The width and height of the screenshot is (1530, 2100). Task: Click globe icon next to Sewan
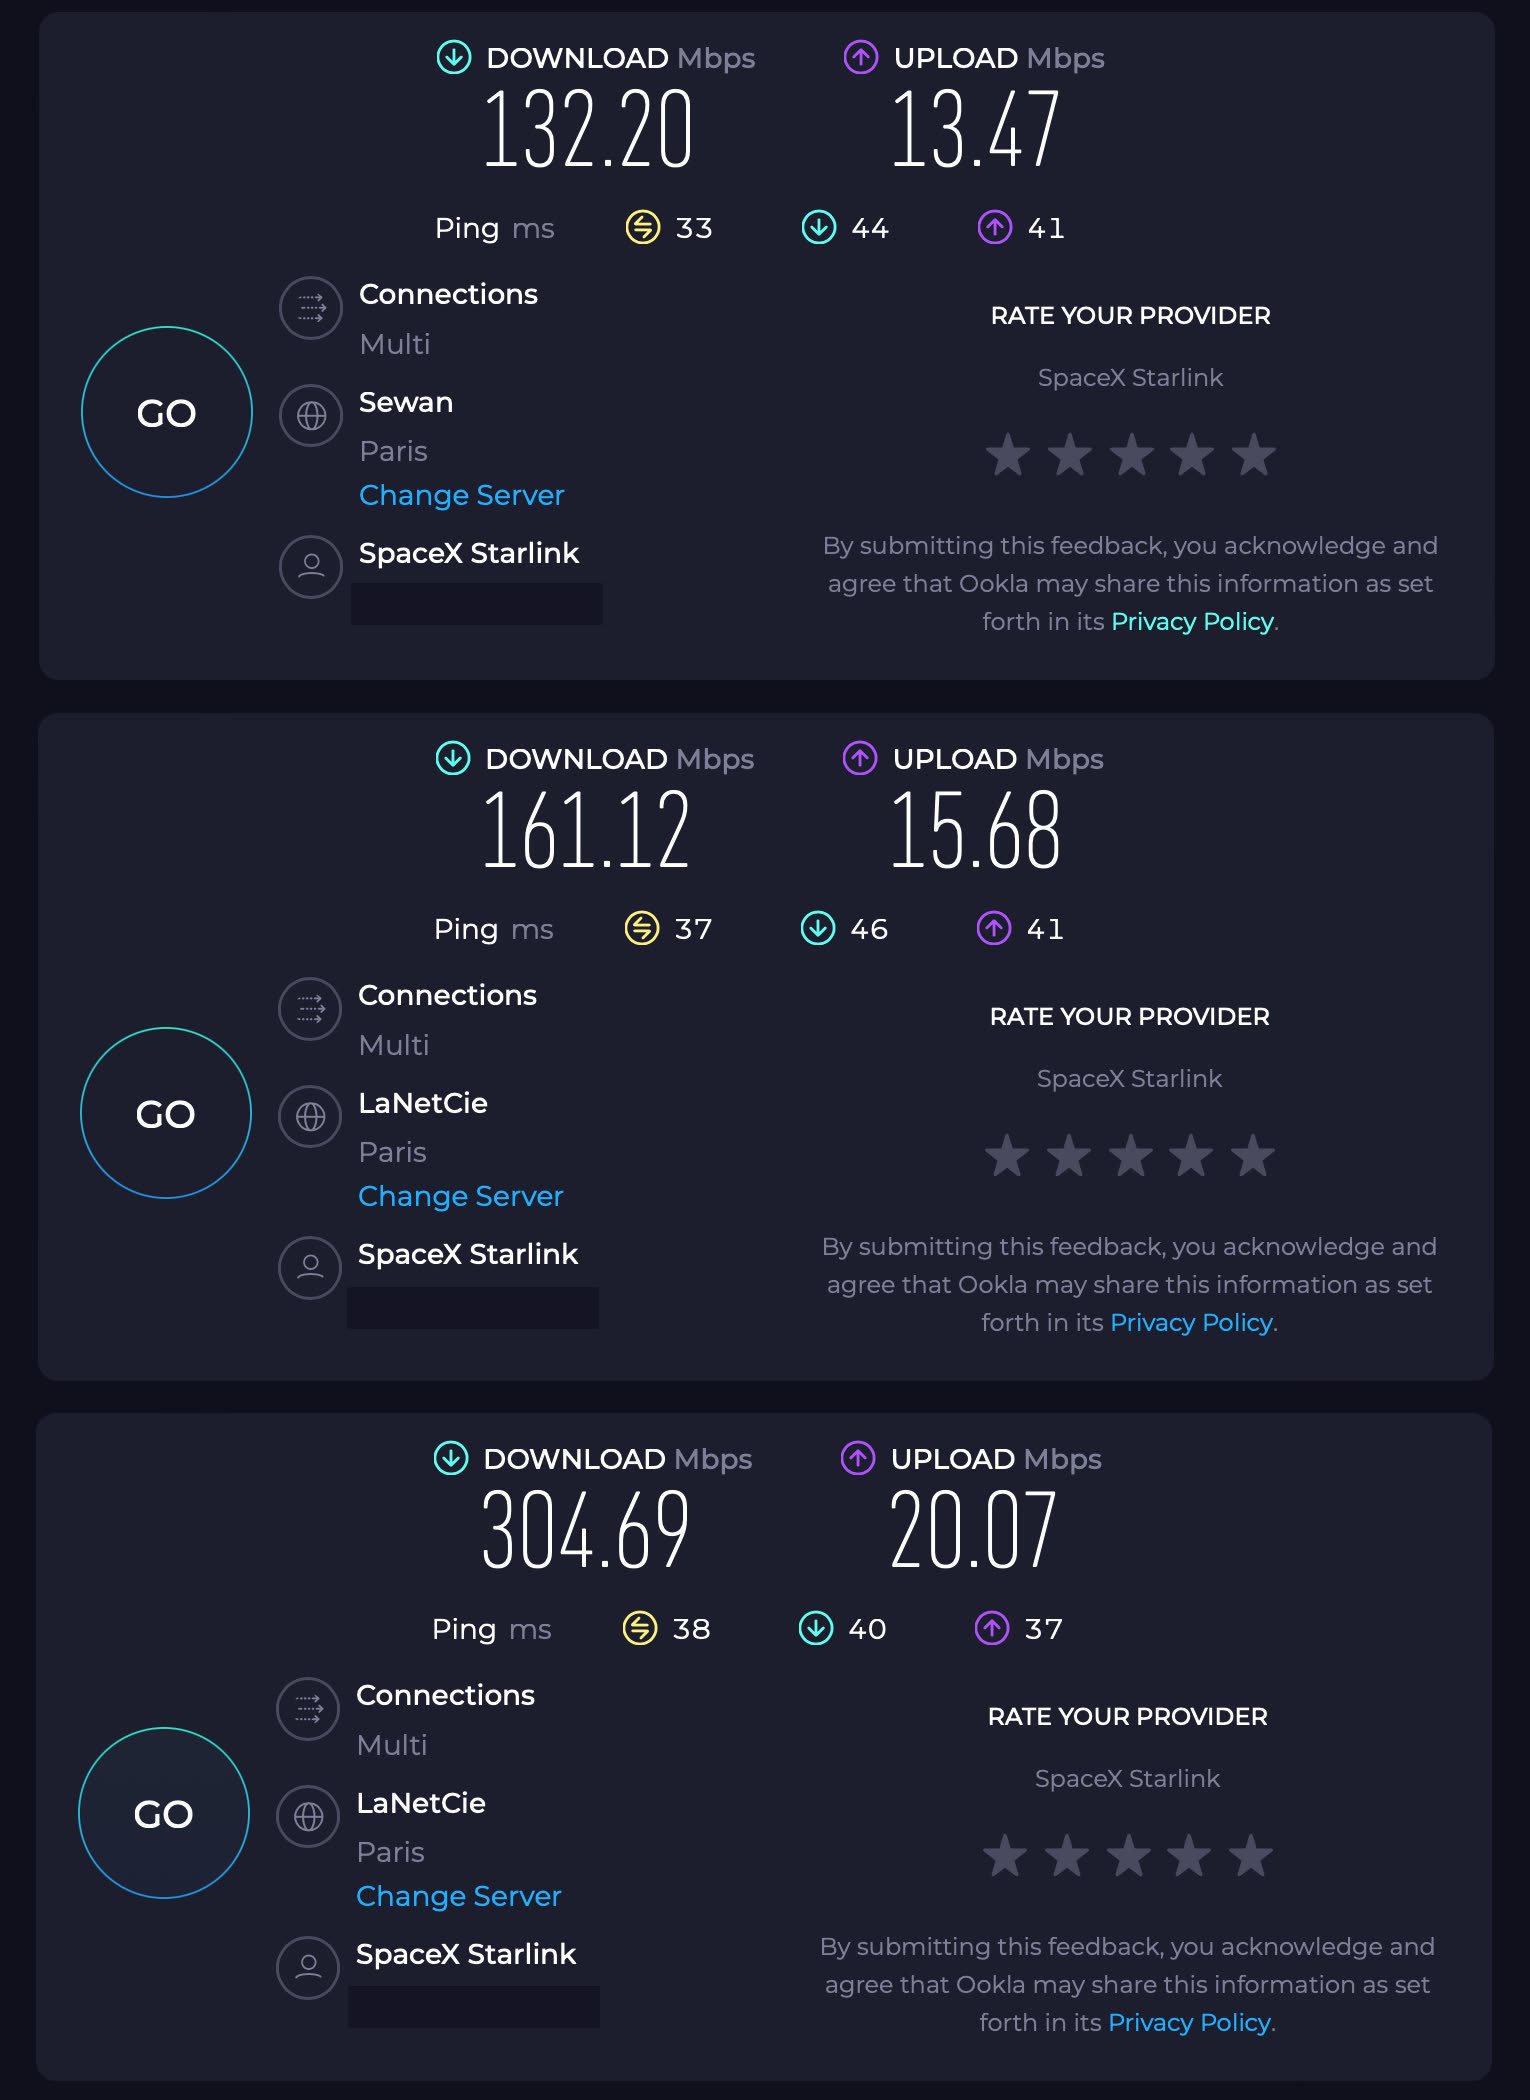coord(311,415)
